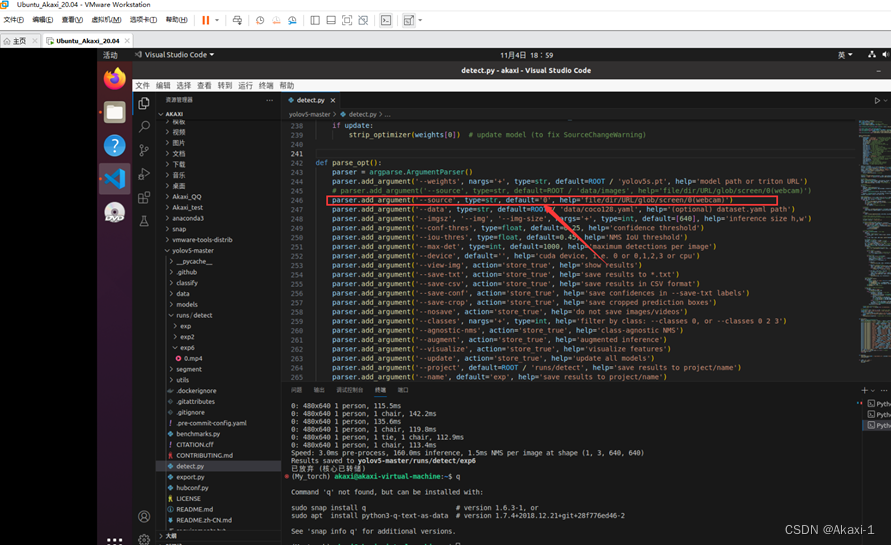The height and width of the screenshot is (545, 891).
Task: Enter VMware full screen mode
Action: click(347, 20)
